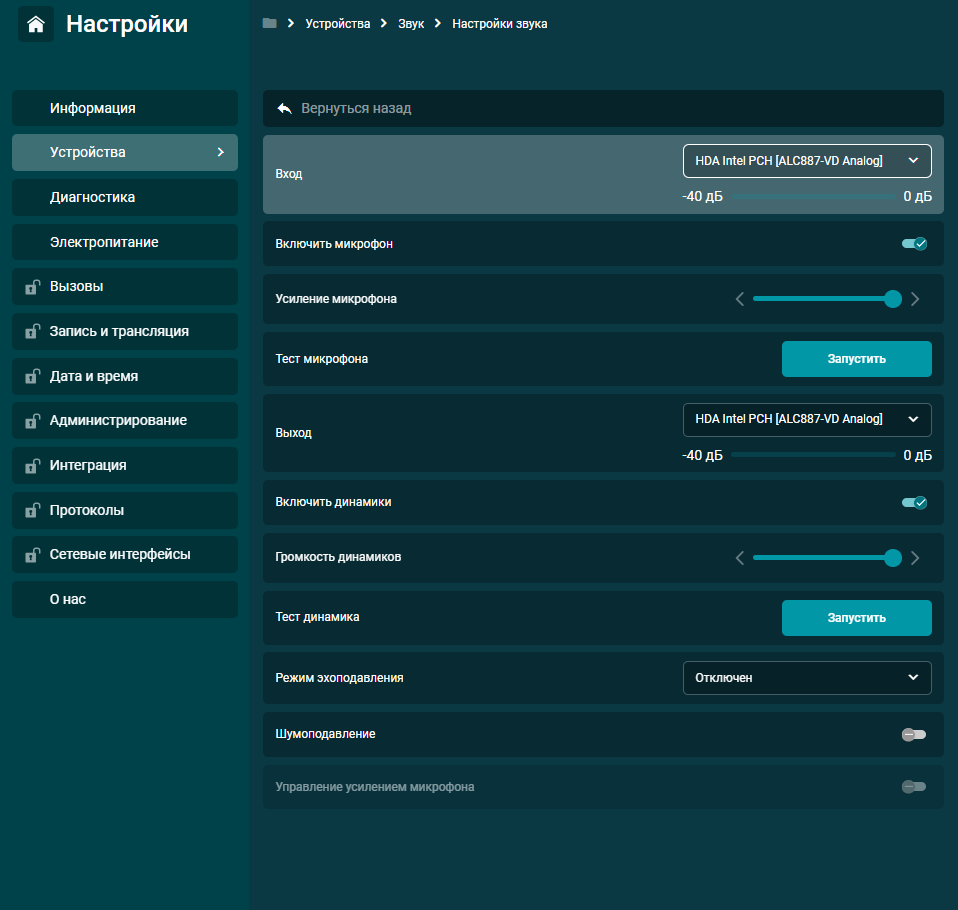Enable the Шумоподавление switch
Screen dimensions: 958x910
914,734
